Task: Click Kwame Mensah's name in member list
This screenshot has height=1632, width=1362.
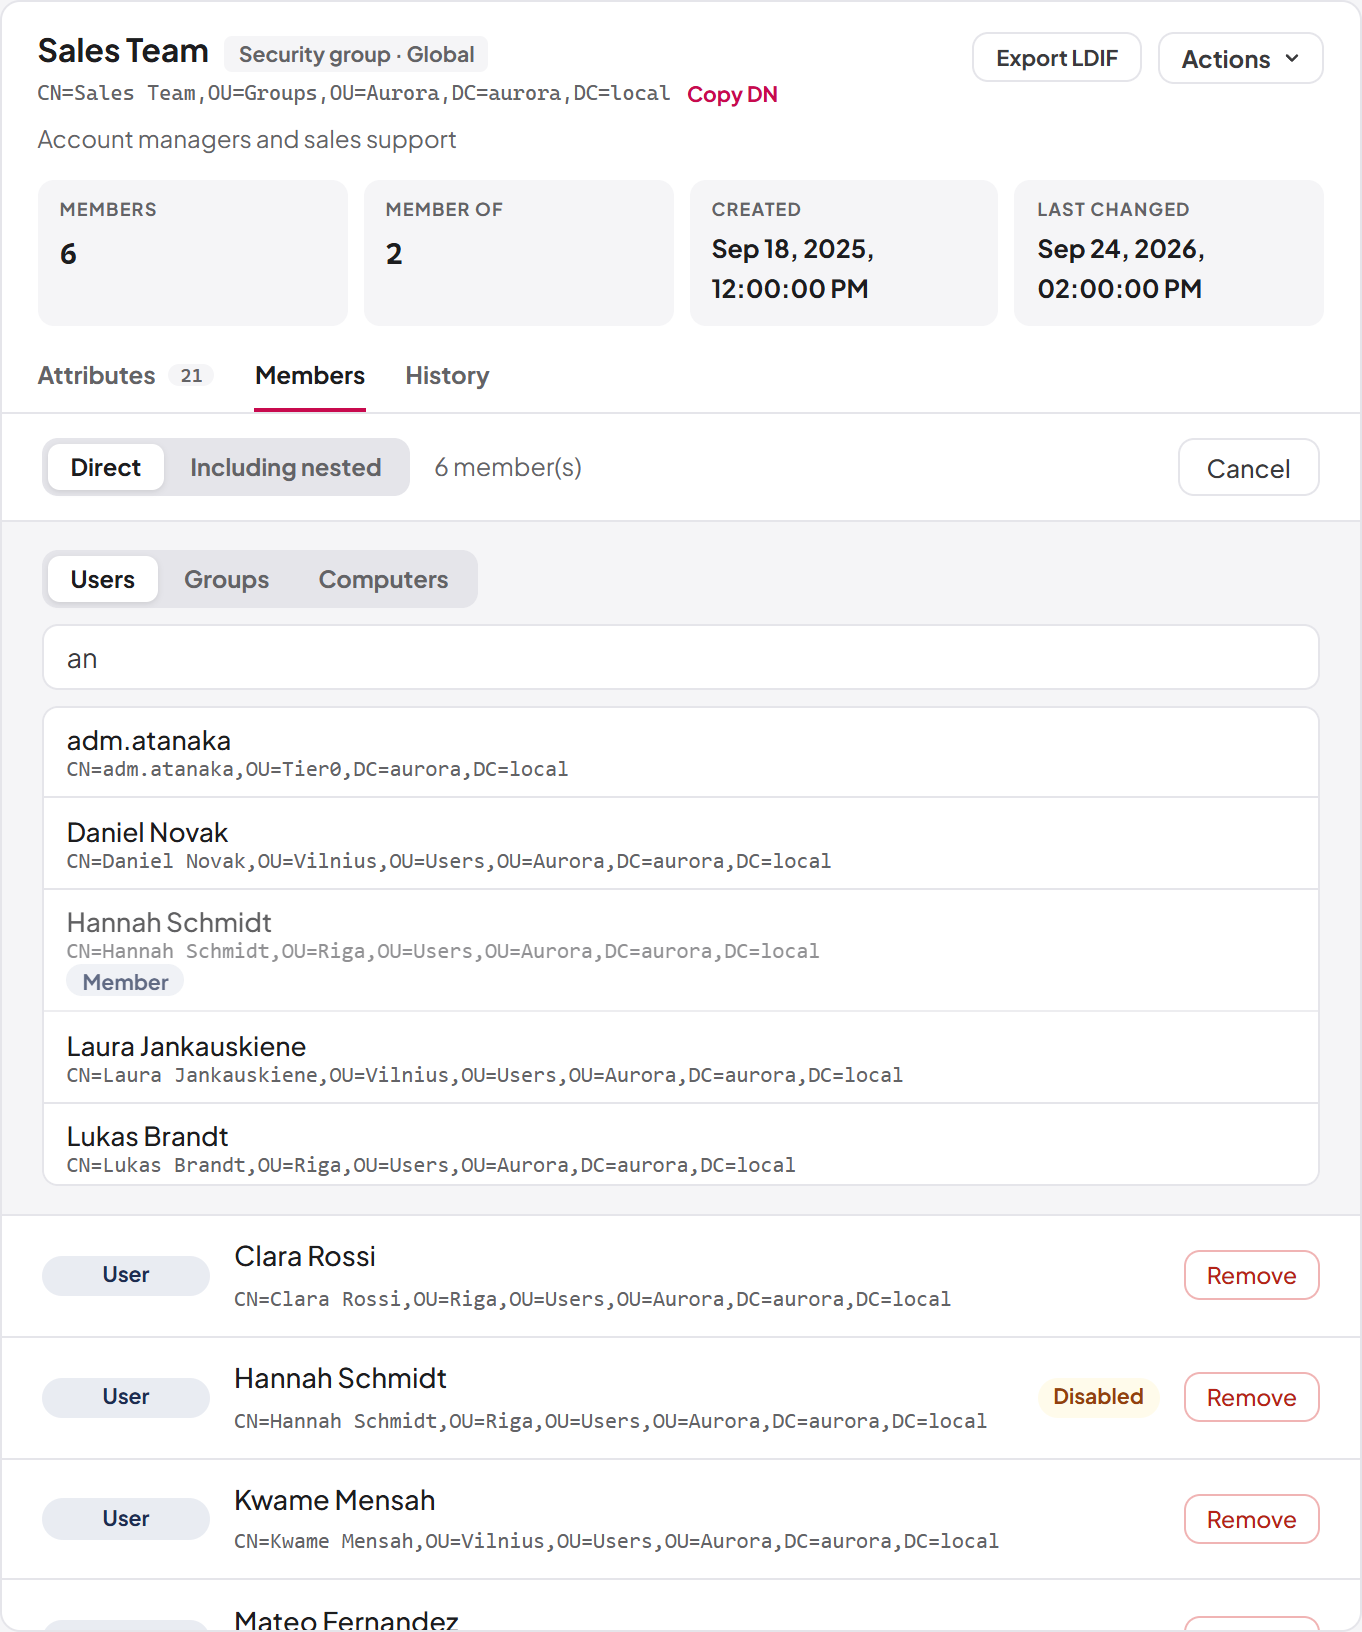Action: point(335,1500)
